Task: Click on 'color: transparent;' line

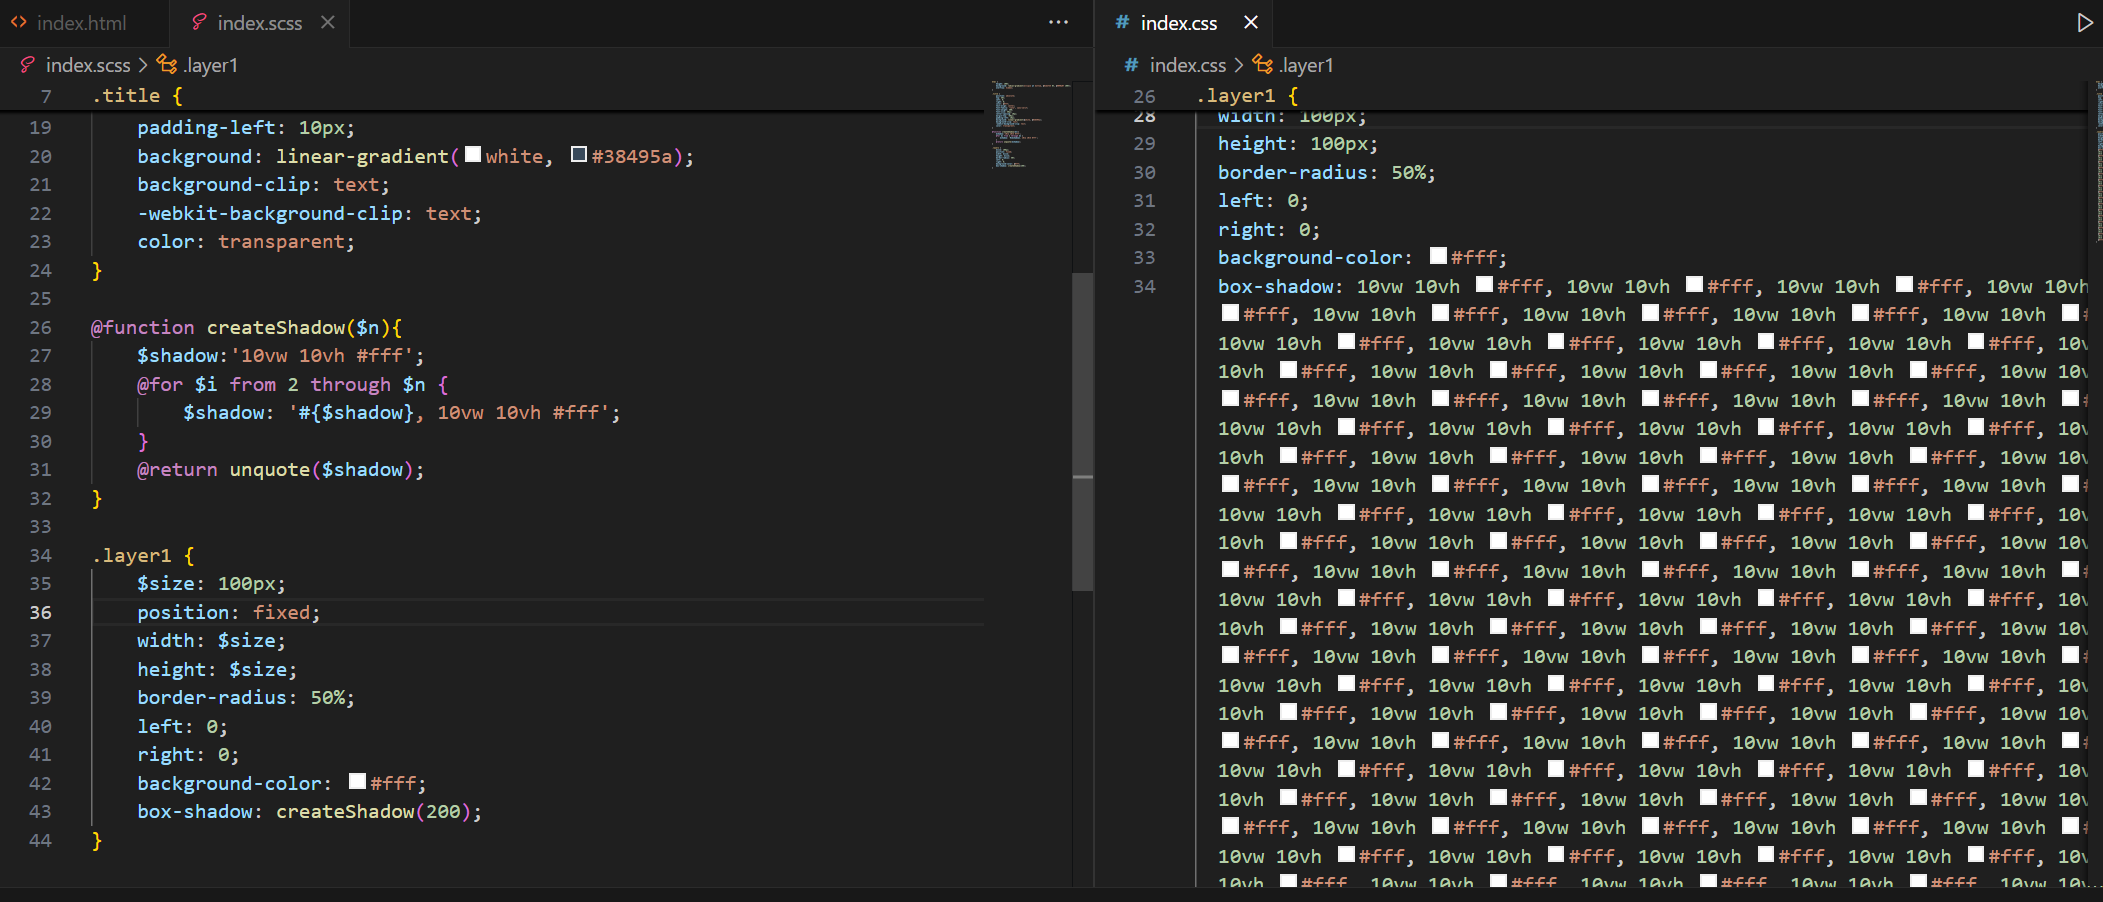Action: 246,241
